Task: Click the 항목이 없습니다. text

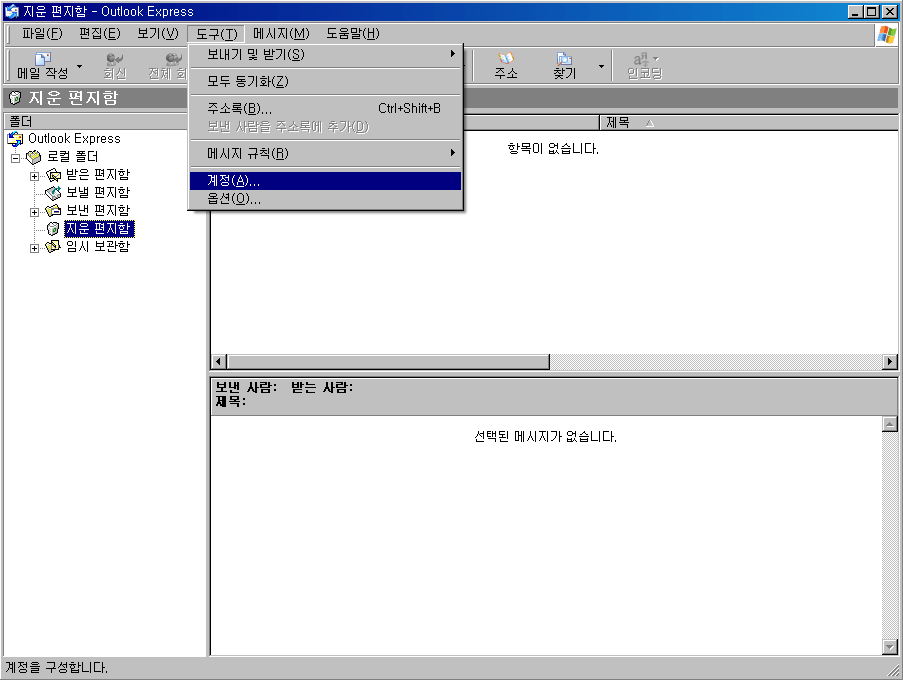Action: [553, 149]
